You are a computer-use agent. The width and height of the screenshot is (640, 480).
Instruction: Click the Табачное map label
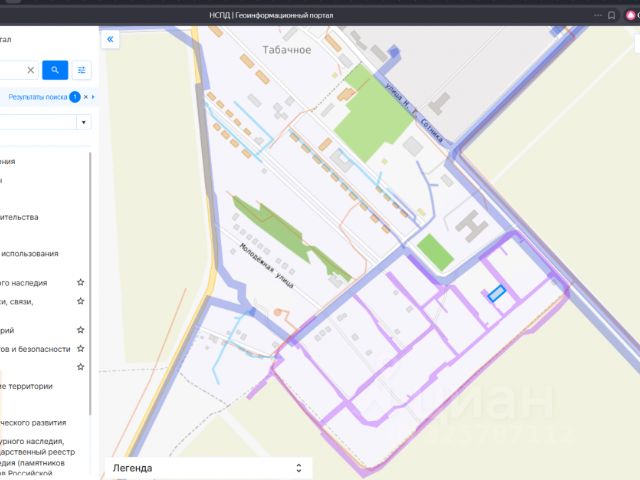(287, 50)
